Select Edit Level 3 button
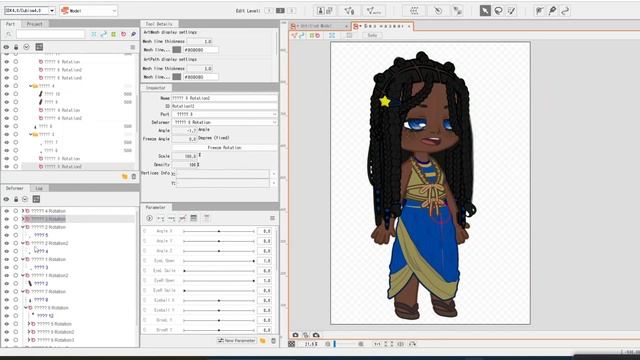 coord(291,11)
